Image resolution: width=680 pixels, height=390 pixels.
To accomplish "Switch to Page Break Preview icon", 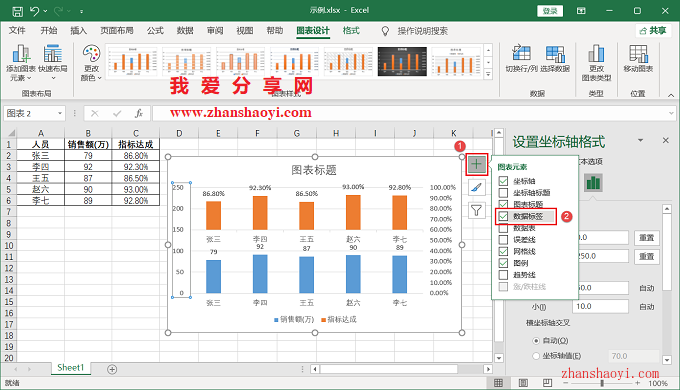I will [x=547, y=383].
